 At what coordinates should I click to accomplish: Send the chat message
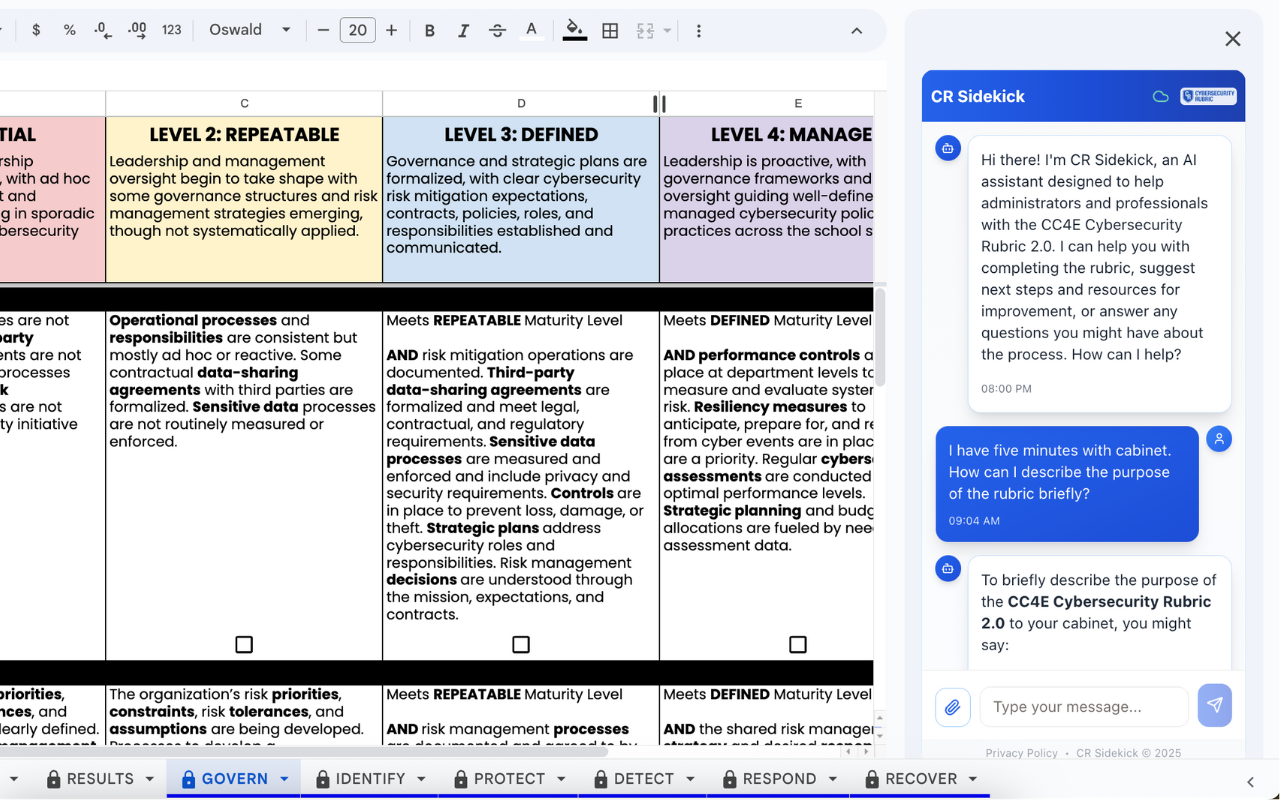[1214, 706]
